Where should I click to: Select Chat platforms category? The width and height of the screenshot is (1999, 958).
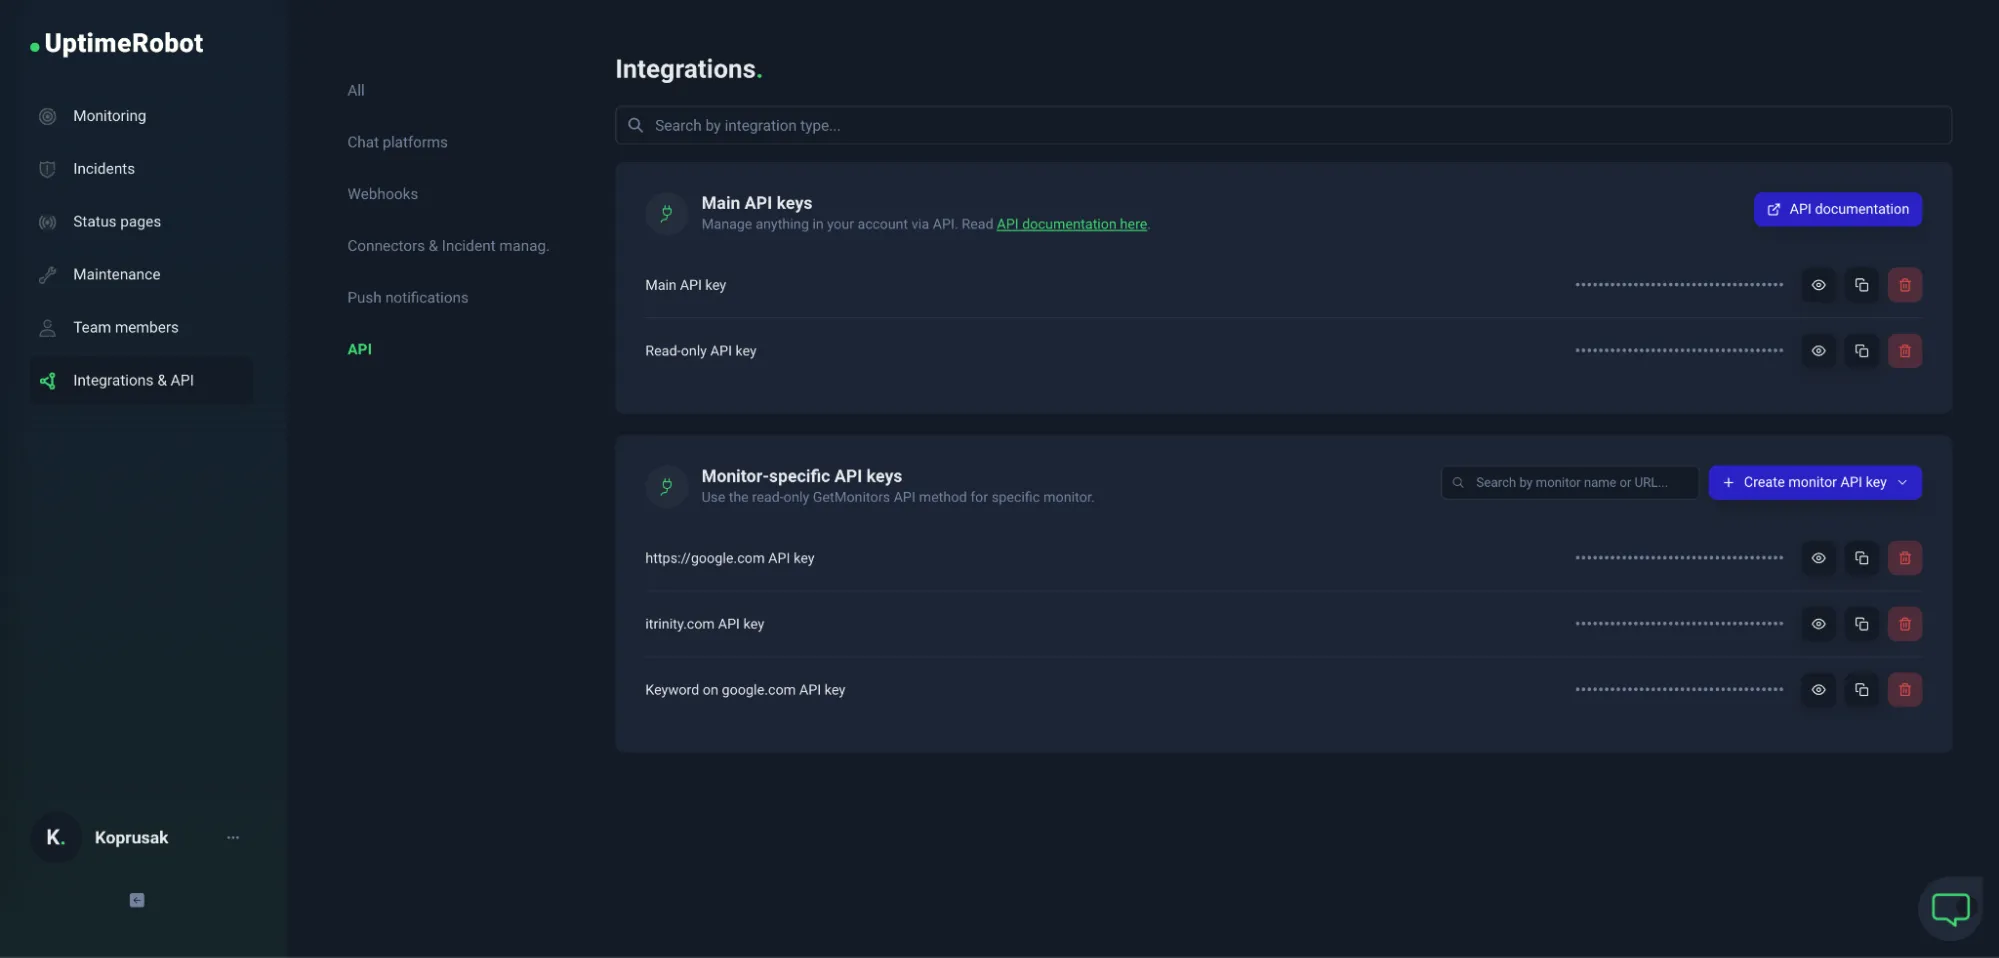tap(397, 142)
